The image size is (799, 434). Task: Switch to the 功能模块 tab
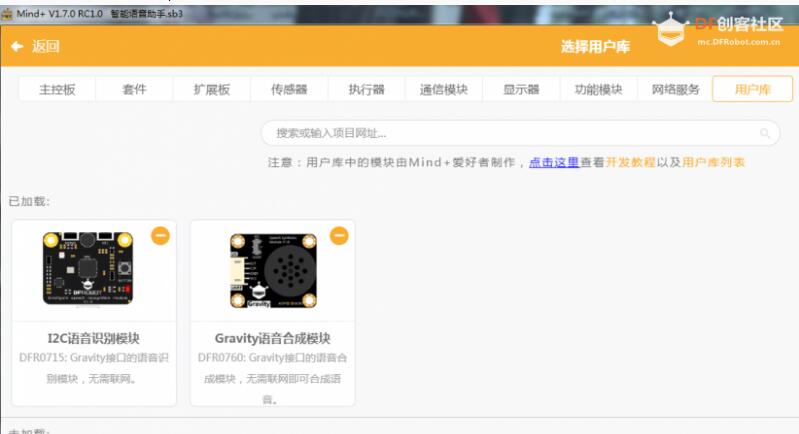point(598,89)
